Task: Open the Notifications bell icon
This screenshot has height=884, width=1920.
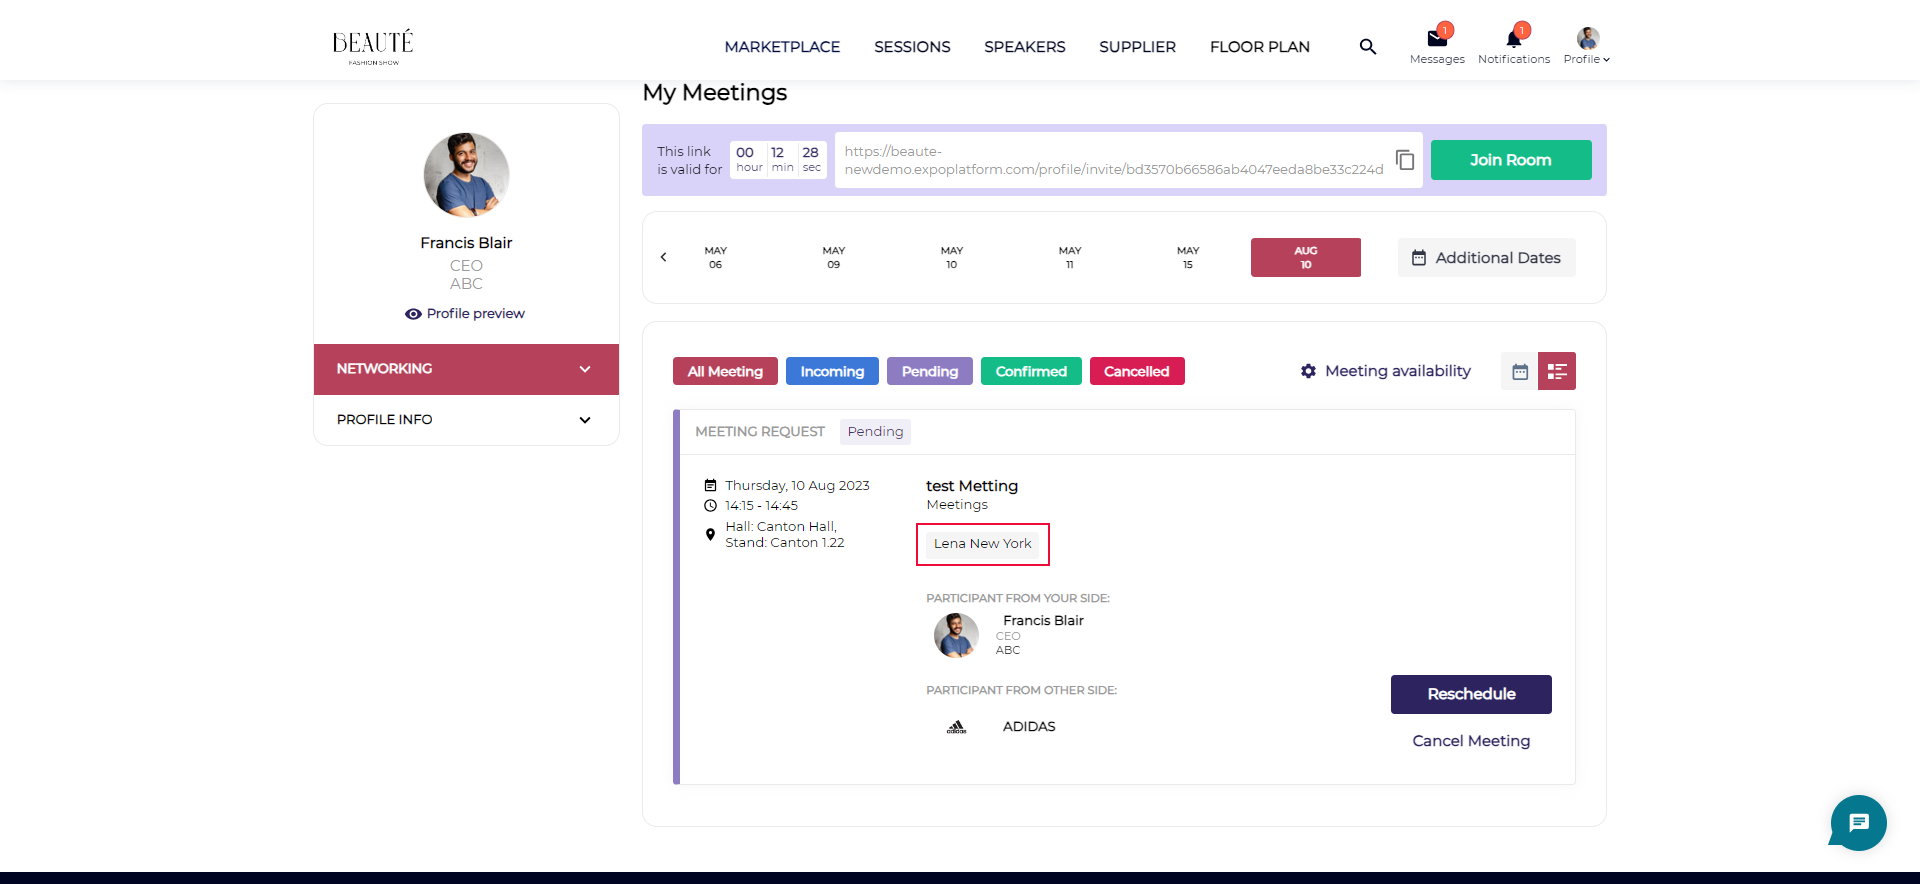Action: click(x=1513, y=40)
